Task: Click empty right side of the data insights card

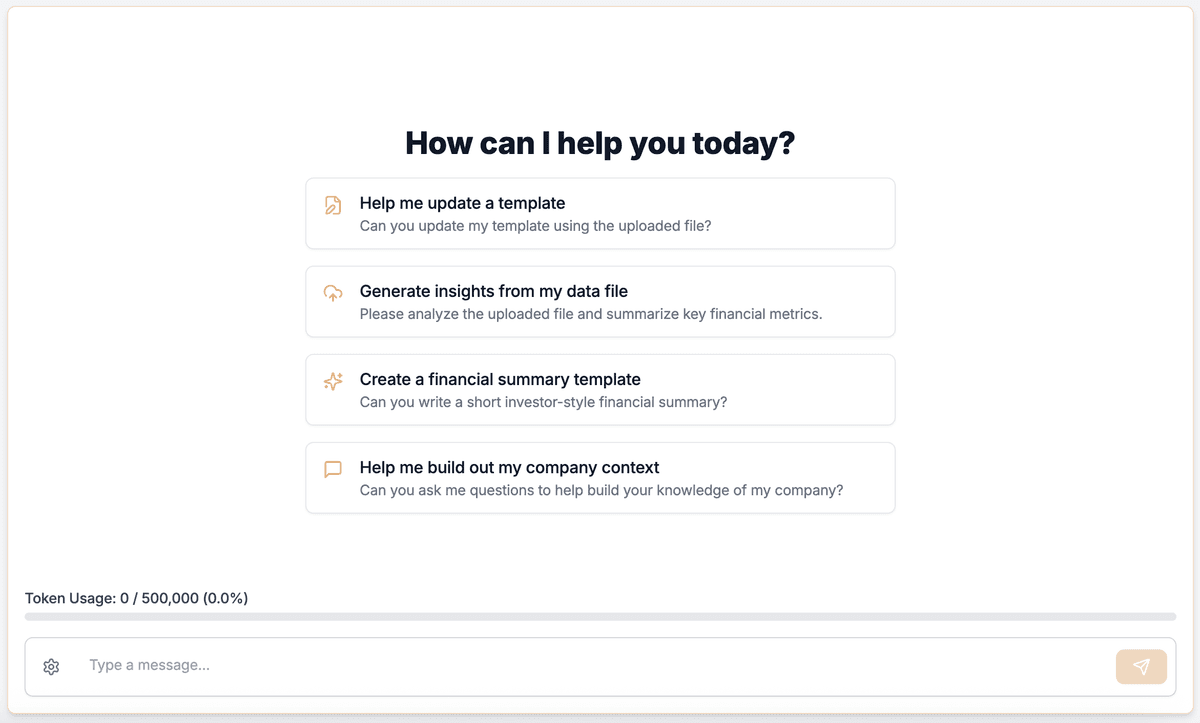Action: tap(860, 302)
